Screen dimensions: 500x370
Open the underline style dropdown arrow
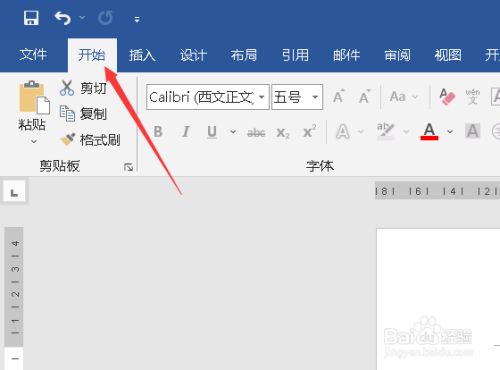coord(233,132)
